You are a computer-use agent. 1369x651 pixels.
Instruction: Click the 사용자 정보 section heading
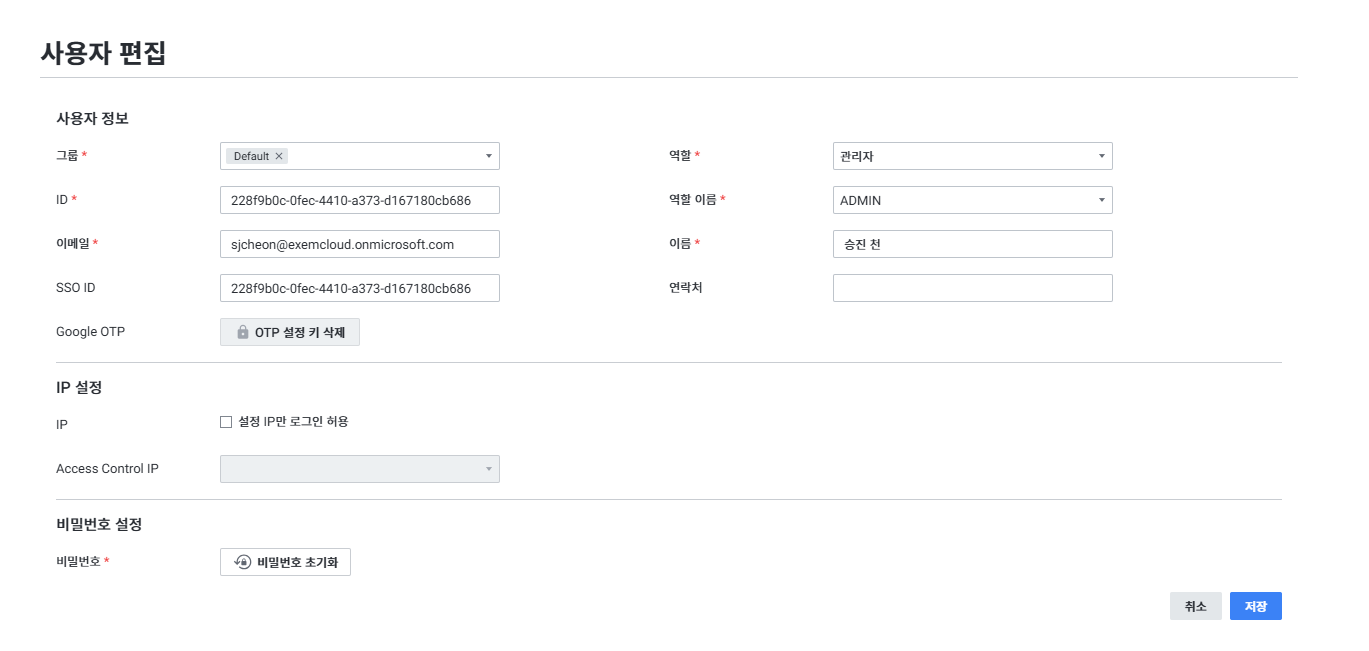click(x=92, y=118)
